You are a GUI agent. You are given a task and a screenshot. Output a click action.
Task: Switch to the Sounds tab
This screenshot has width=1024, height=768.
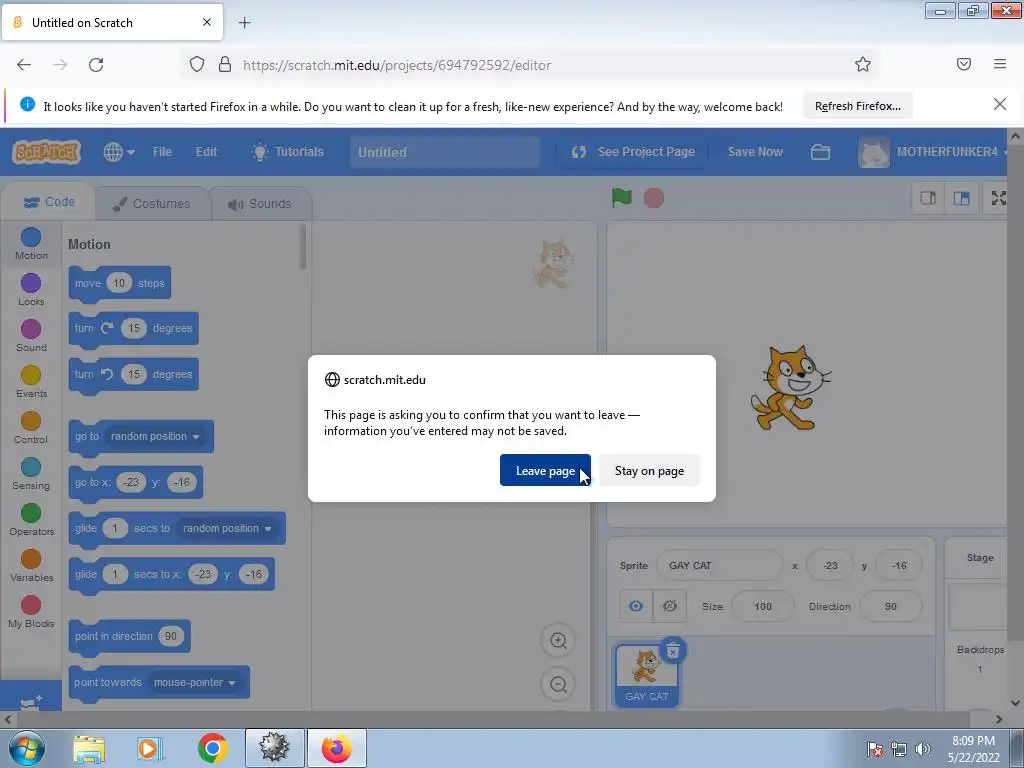(x=260, y=204)
